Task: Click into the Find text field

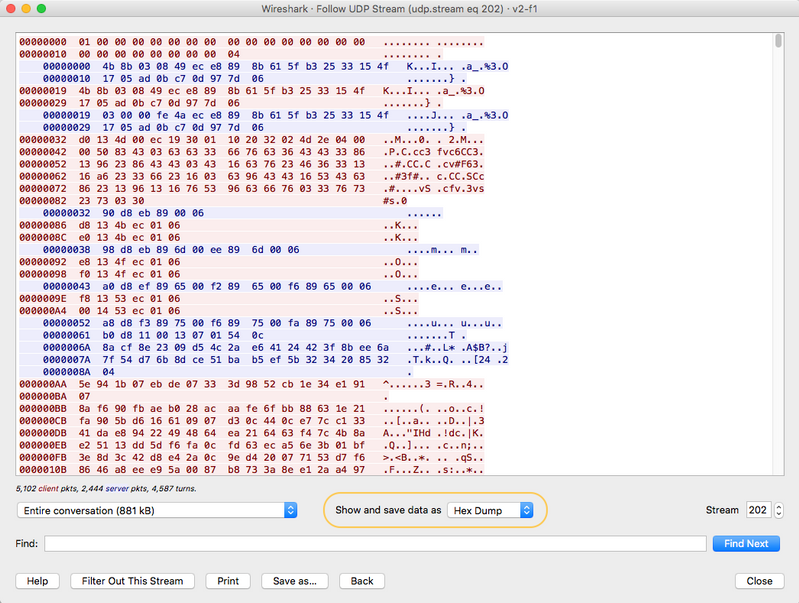Action: tap(375, 543)
